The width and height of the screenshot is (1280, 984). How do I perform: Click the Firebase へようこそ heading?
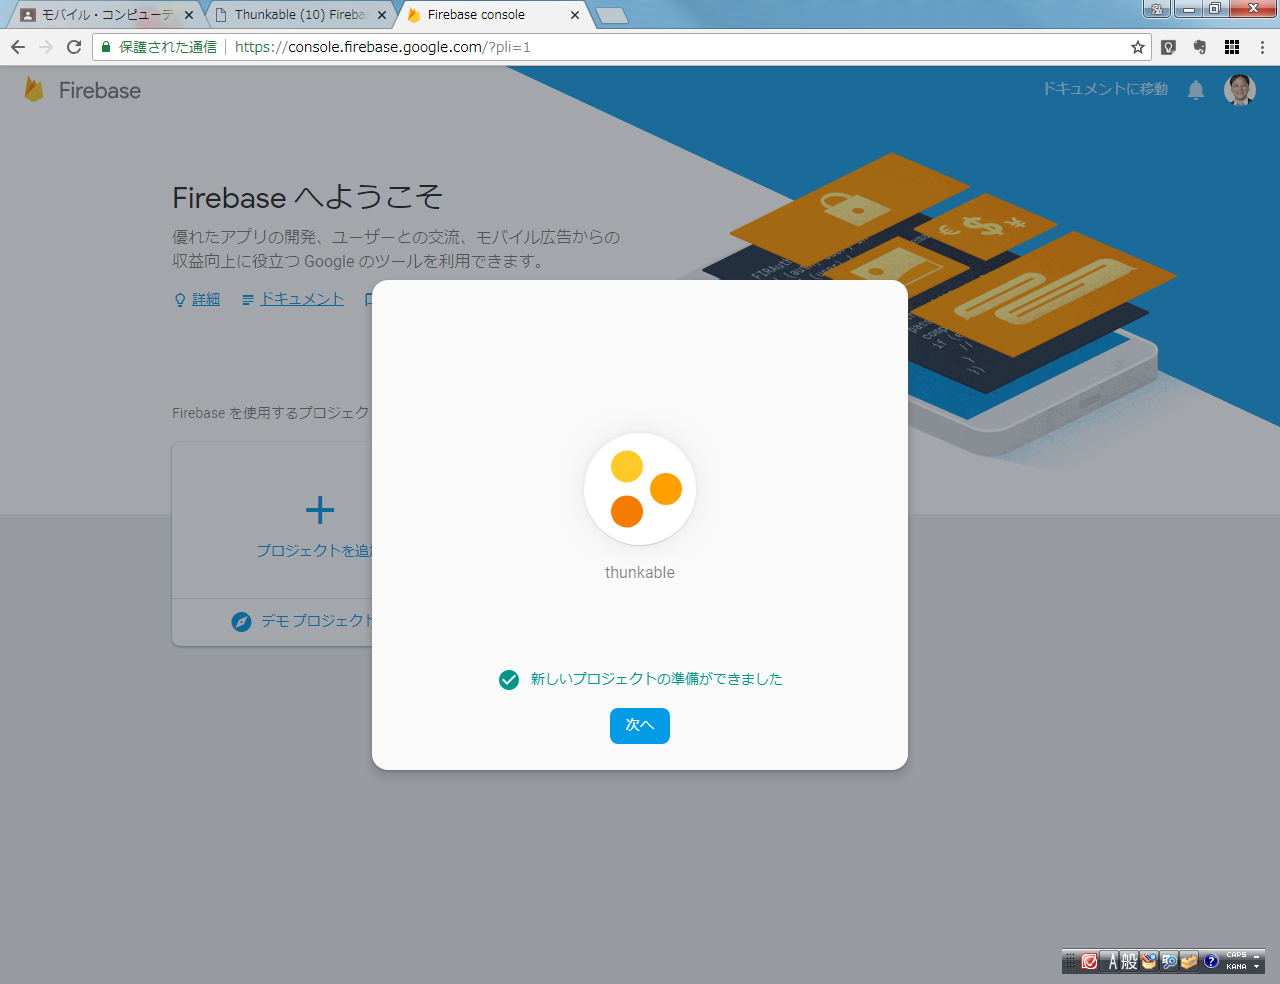307,197
